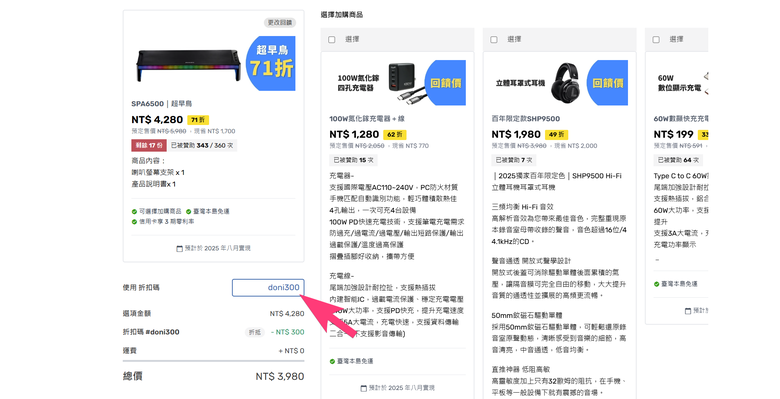Tick the 選擇 checkbox for 60W數顯快充 item
The image size is (780, 399).
[656, 39]
